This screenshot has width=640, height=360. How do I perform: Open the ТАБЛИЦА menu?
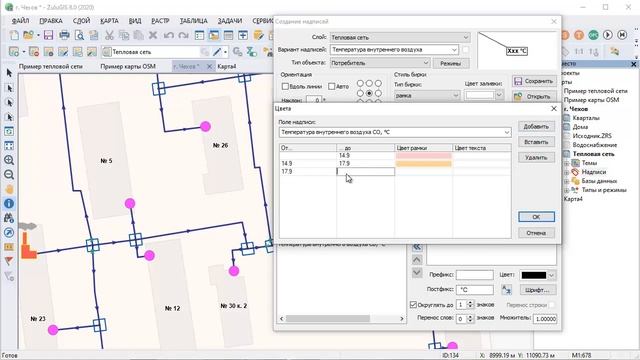pos(193,21)
